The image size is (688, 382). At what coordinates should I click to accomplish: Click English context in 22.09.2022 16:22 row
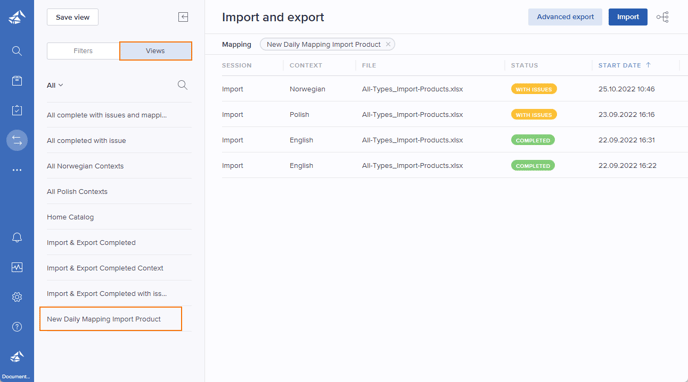[301, 165]
